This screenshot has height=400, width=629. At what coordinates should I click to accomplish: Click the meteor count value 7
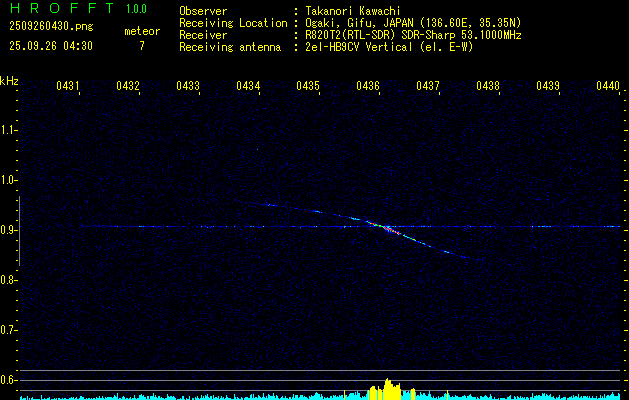pos(142,46)
